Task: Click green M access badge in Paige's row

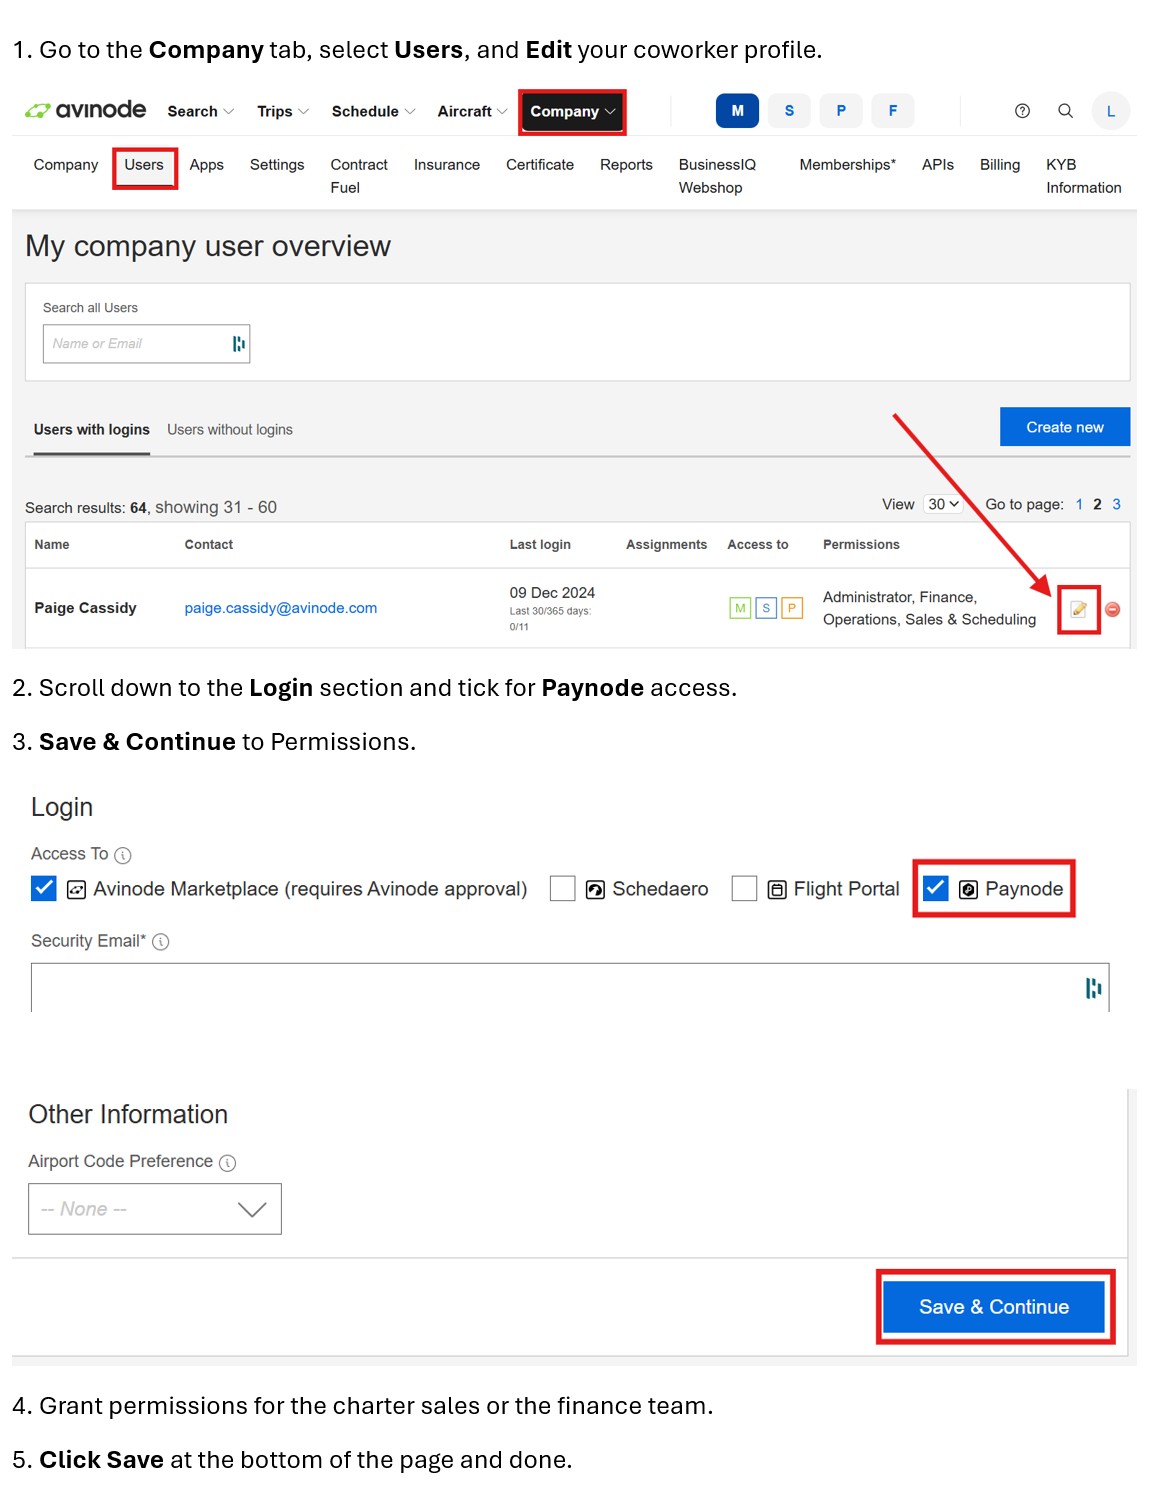Action: tap(740, 608)
